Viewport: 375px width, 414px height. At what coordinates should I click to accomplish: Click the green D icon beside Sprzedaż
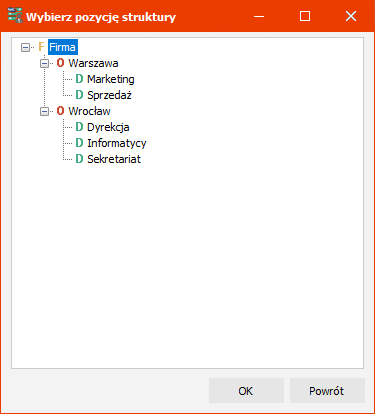(x=79, y=95)
